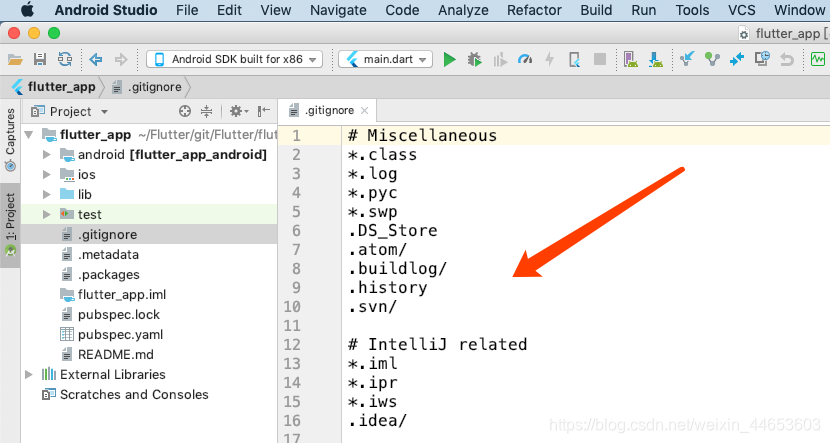
Task: Open the AVD Manager icon
Action: coord(630,59)
